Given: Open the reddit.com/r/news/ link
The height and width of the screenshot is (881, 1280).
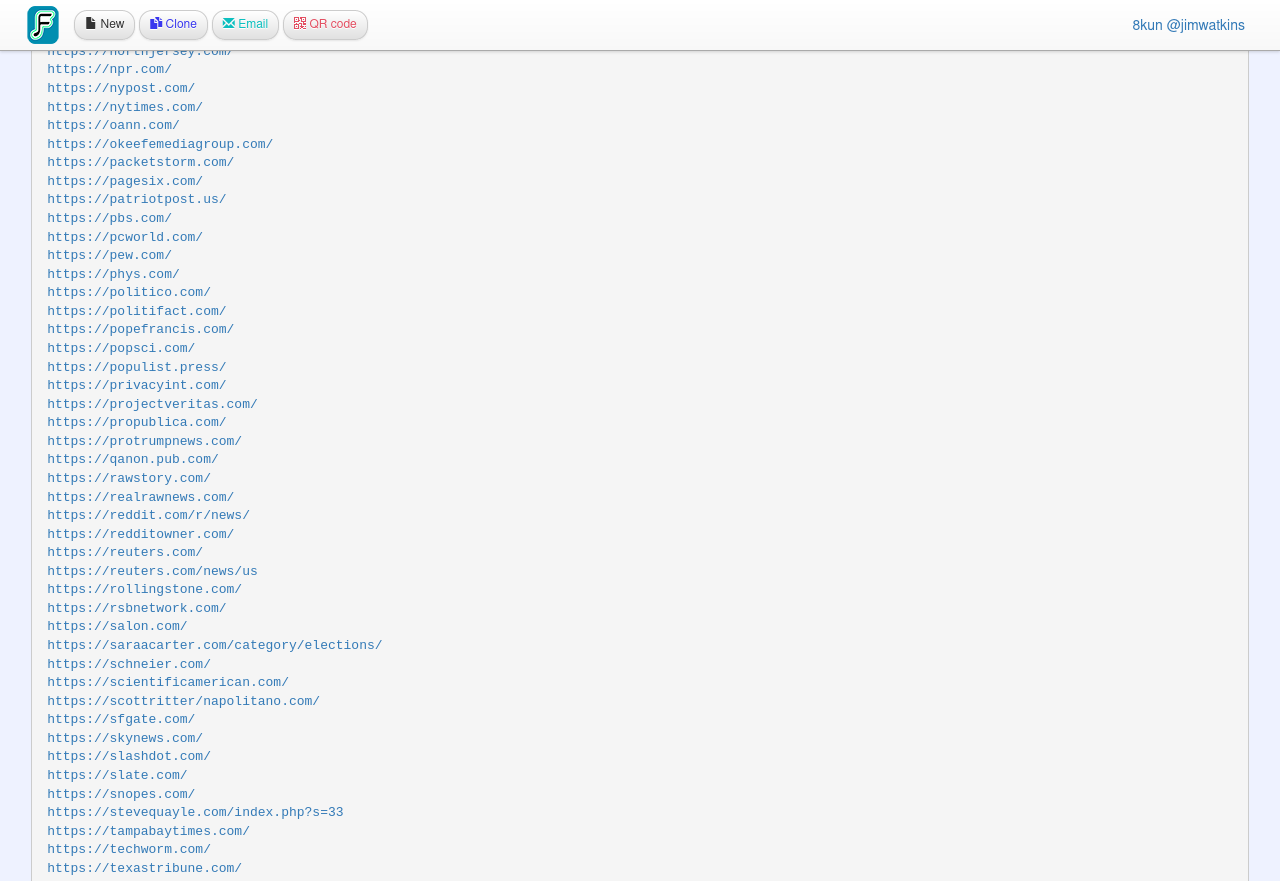Looking at the screenshot, I should (148, 516).
